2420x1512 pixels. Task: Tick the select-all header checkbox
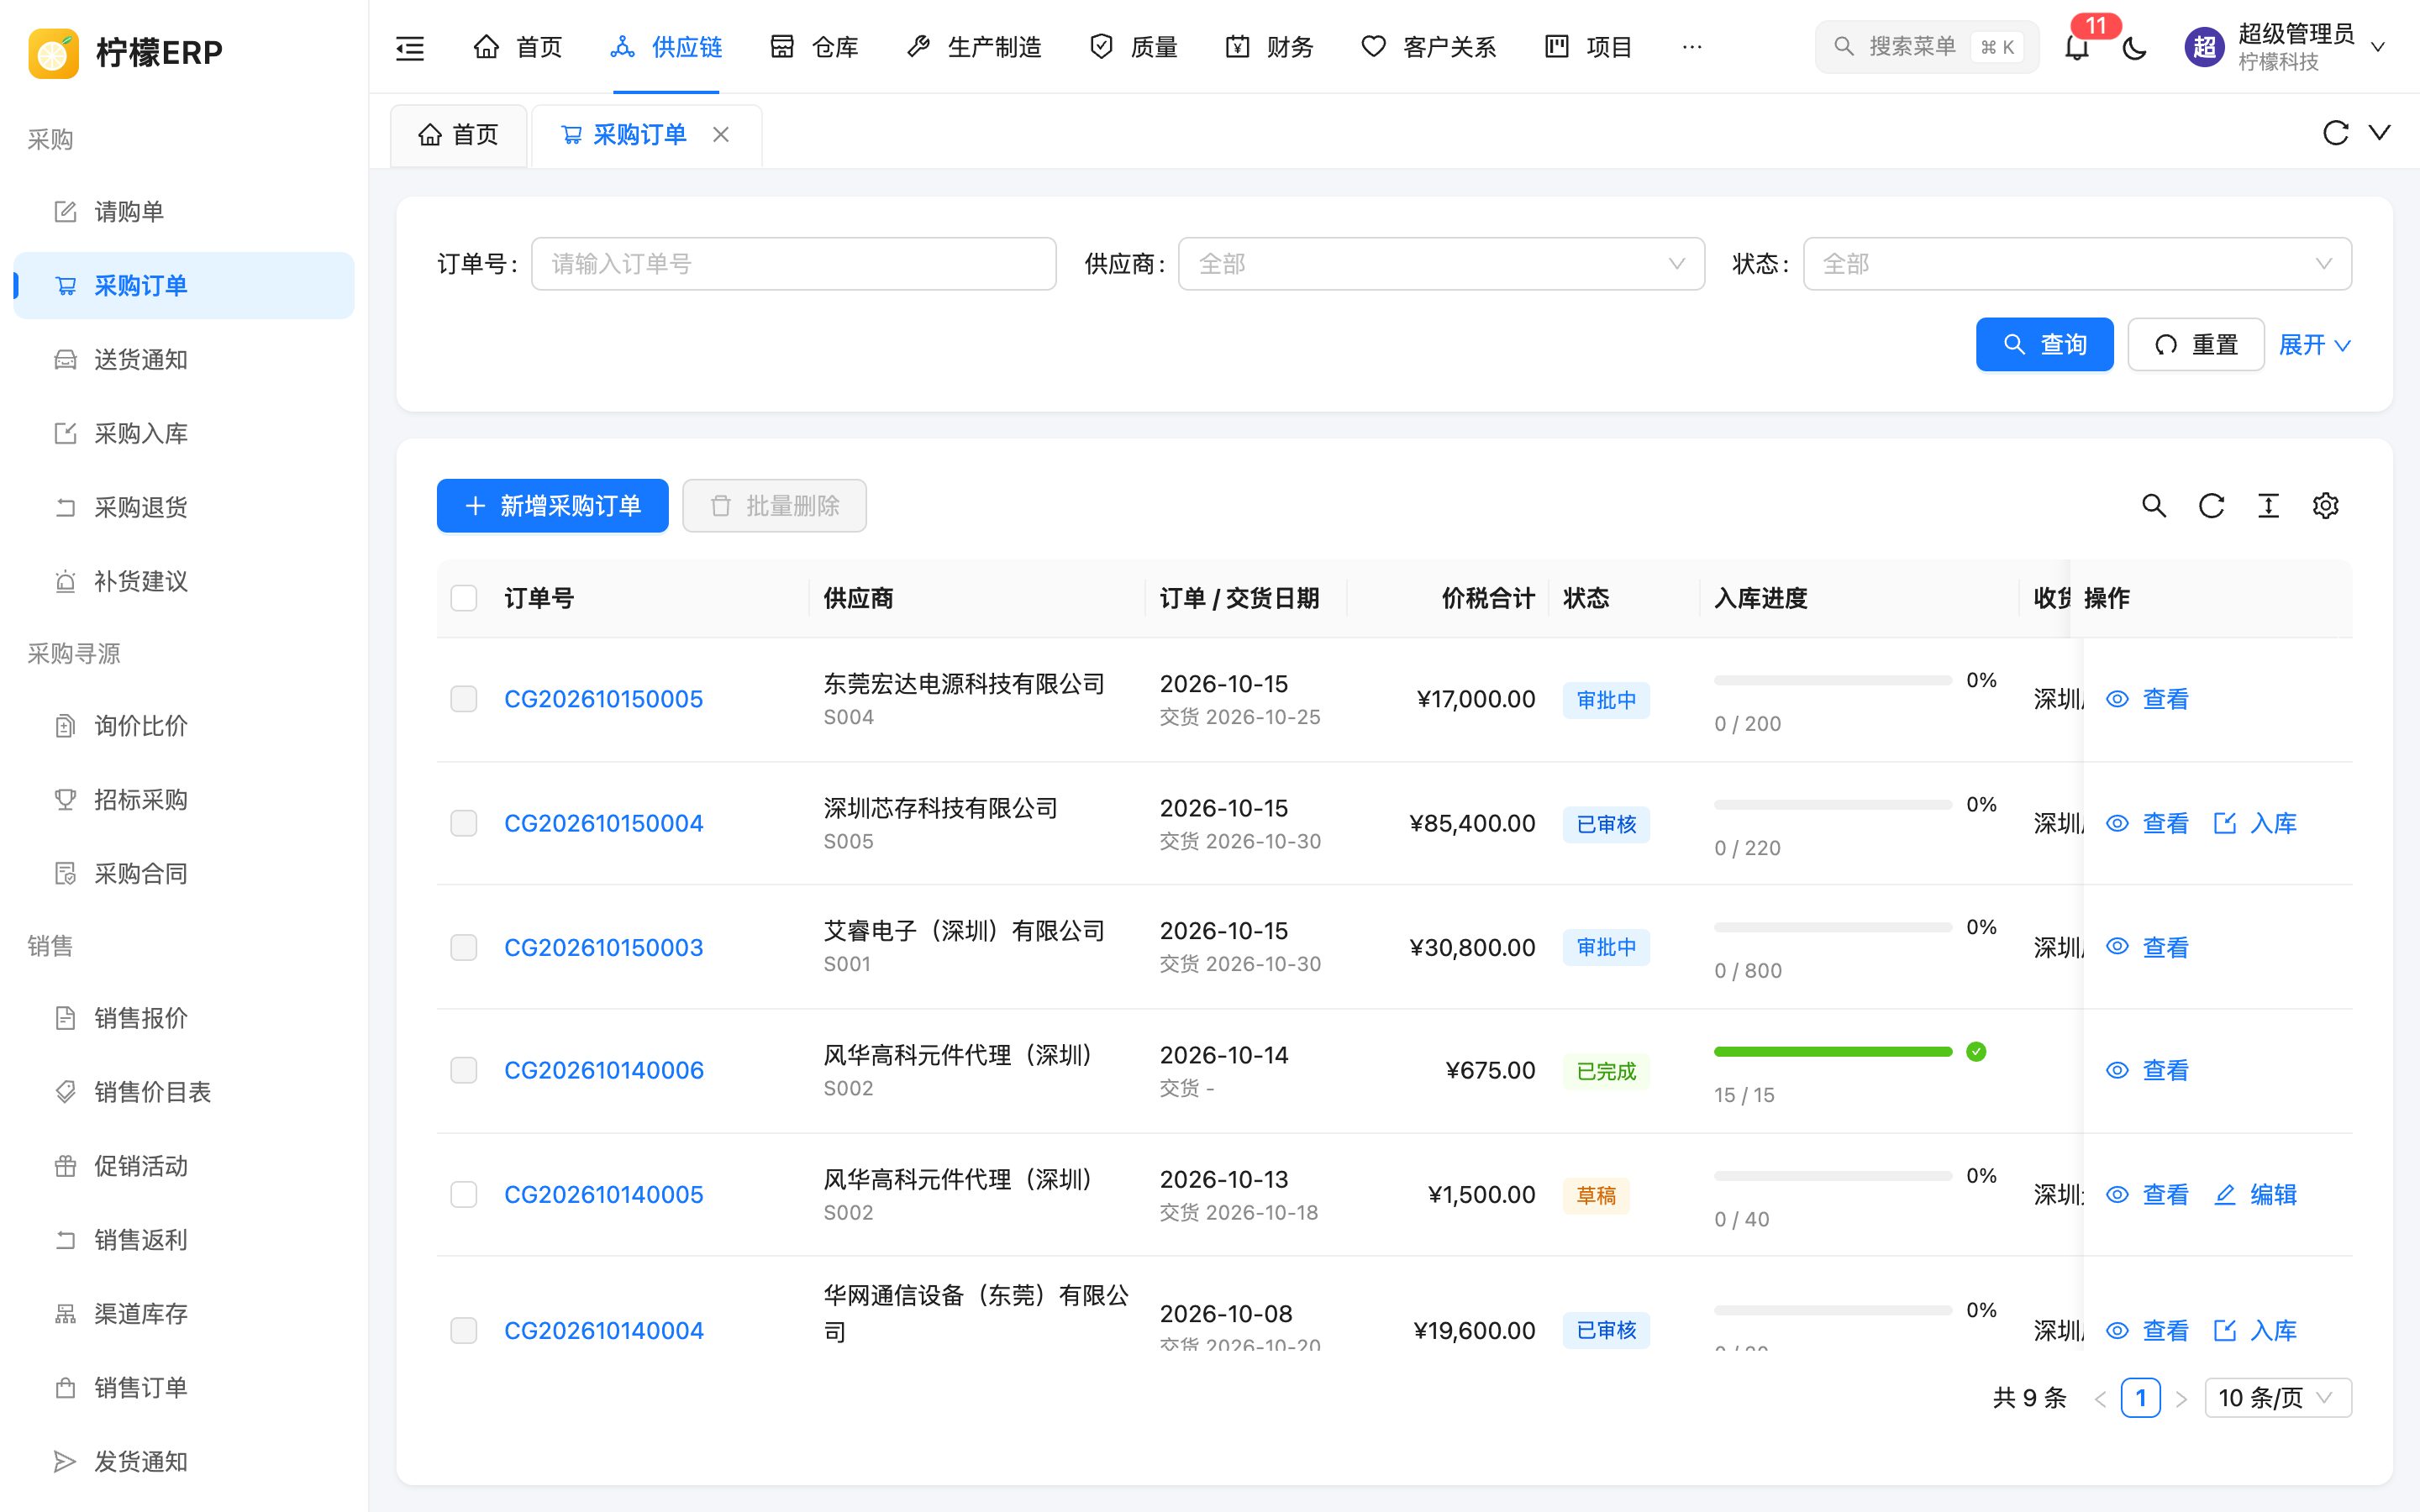coord(464,598)
